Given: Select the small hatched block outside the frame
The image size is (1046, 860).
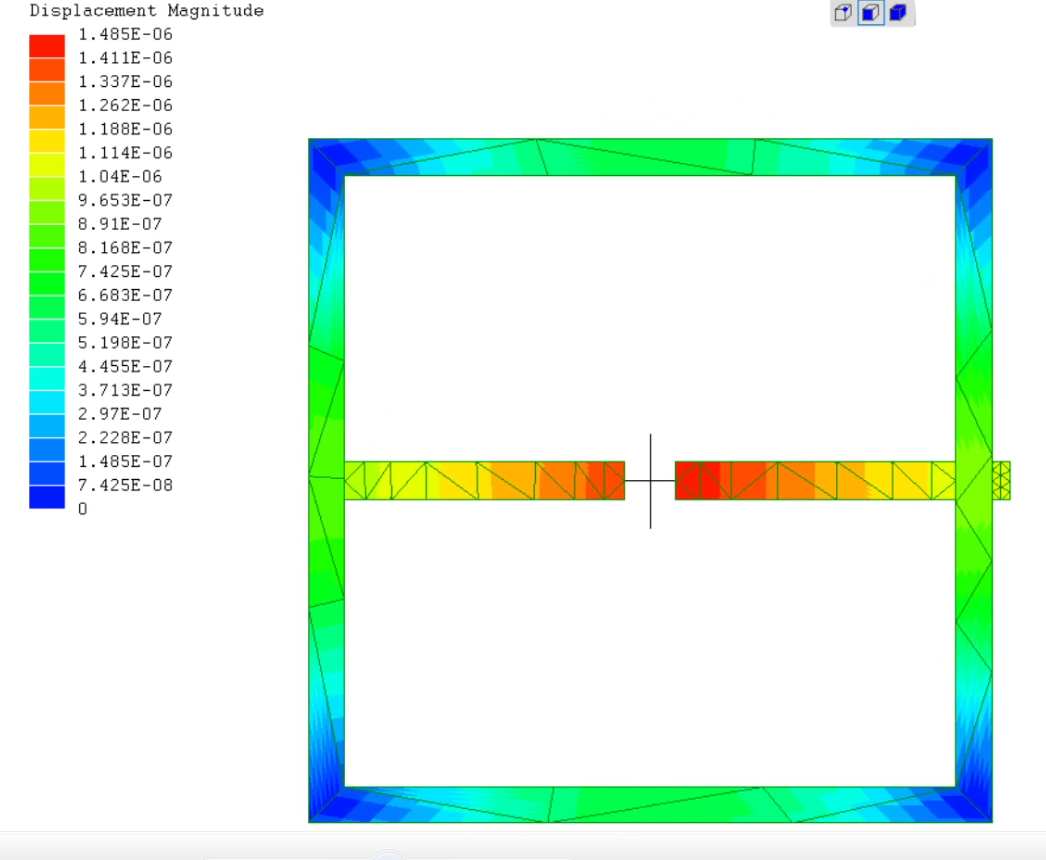Looking at the screenshot, I should 1001,480.
